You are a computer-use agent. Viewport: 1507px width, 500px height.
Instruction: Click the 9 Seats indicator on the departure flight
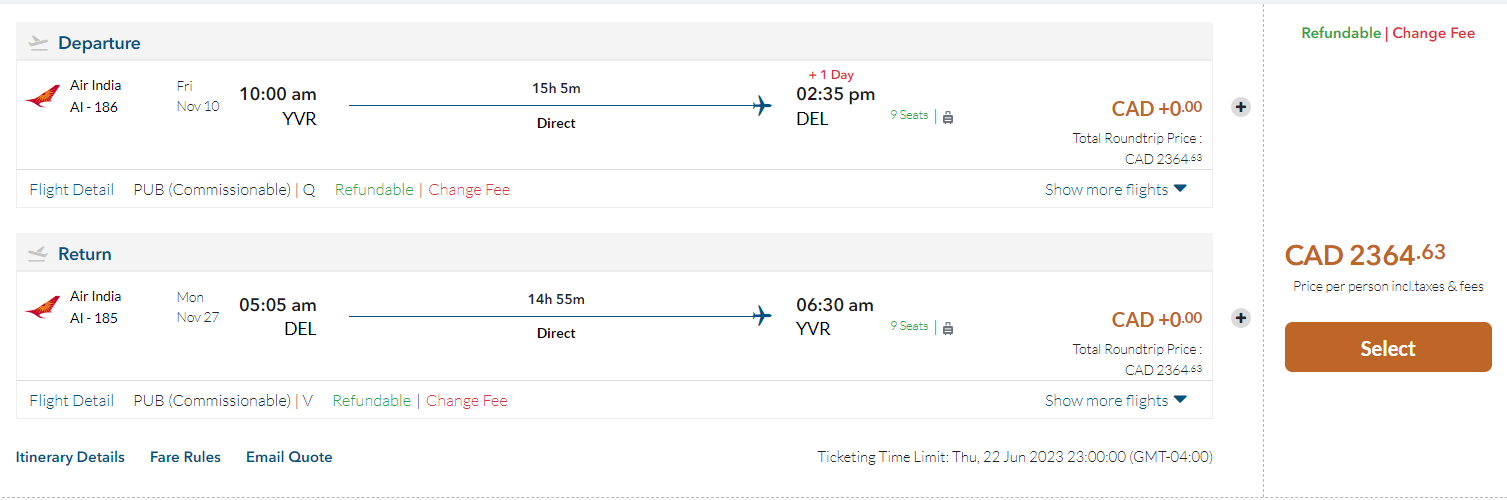tap(909, 115)
